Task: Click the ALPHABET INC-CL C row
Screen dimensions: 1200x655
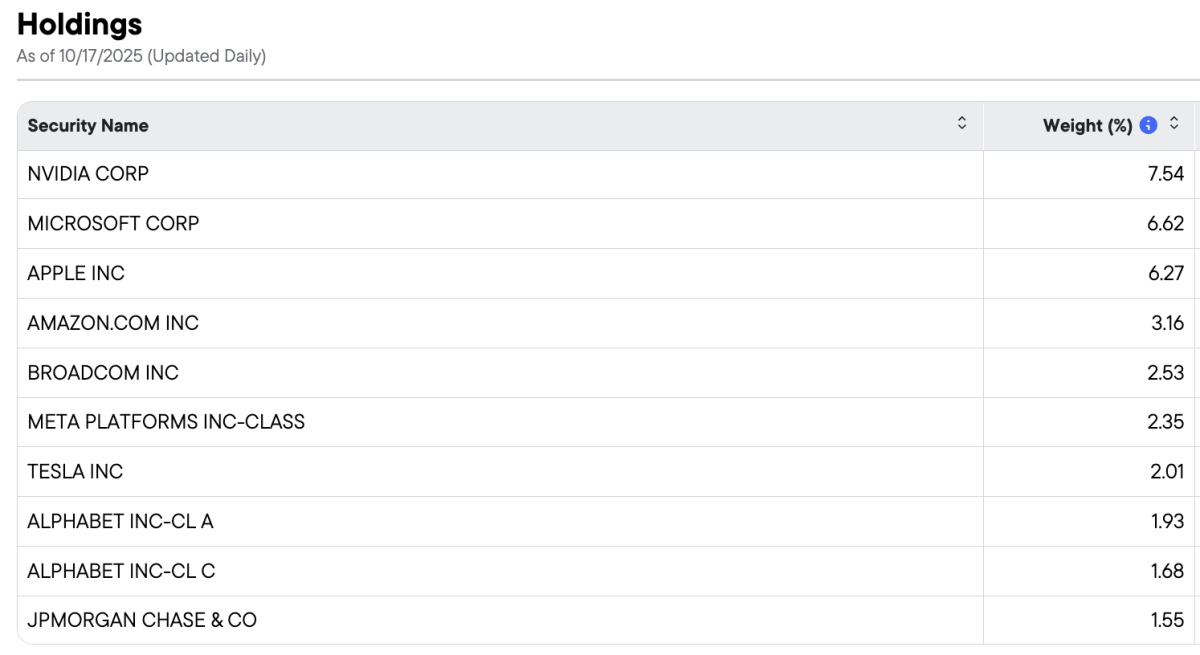Action: tap(121, 571)
